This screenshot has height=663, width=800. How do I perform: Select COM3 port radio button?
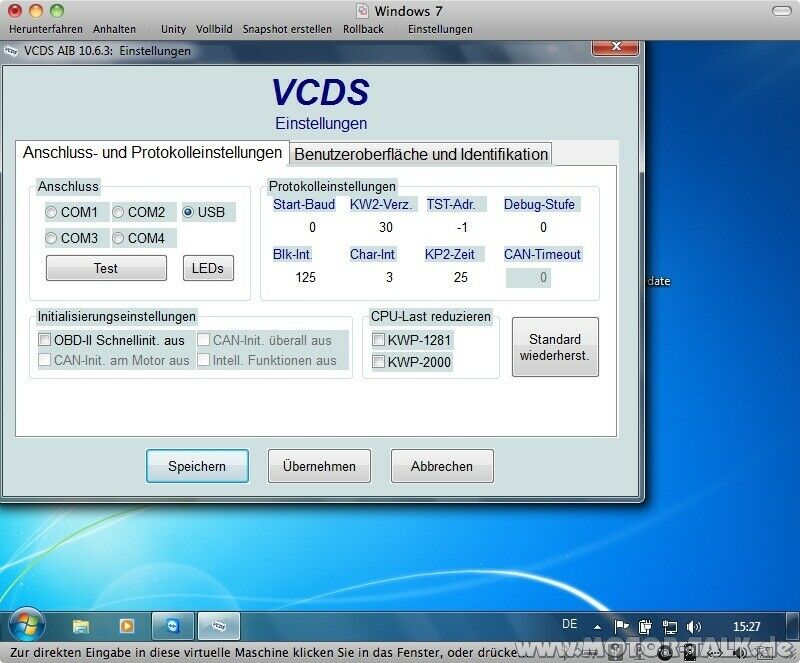coord(51,238)
